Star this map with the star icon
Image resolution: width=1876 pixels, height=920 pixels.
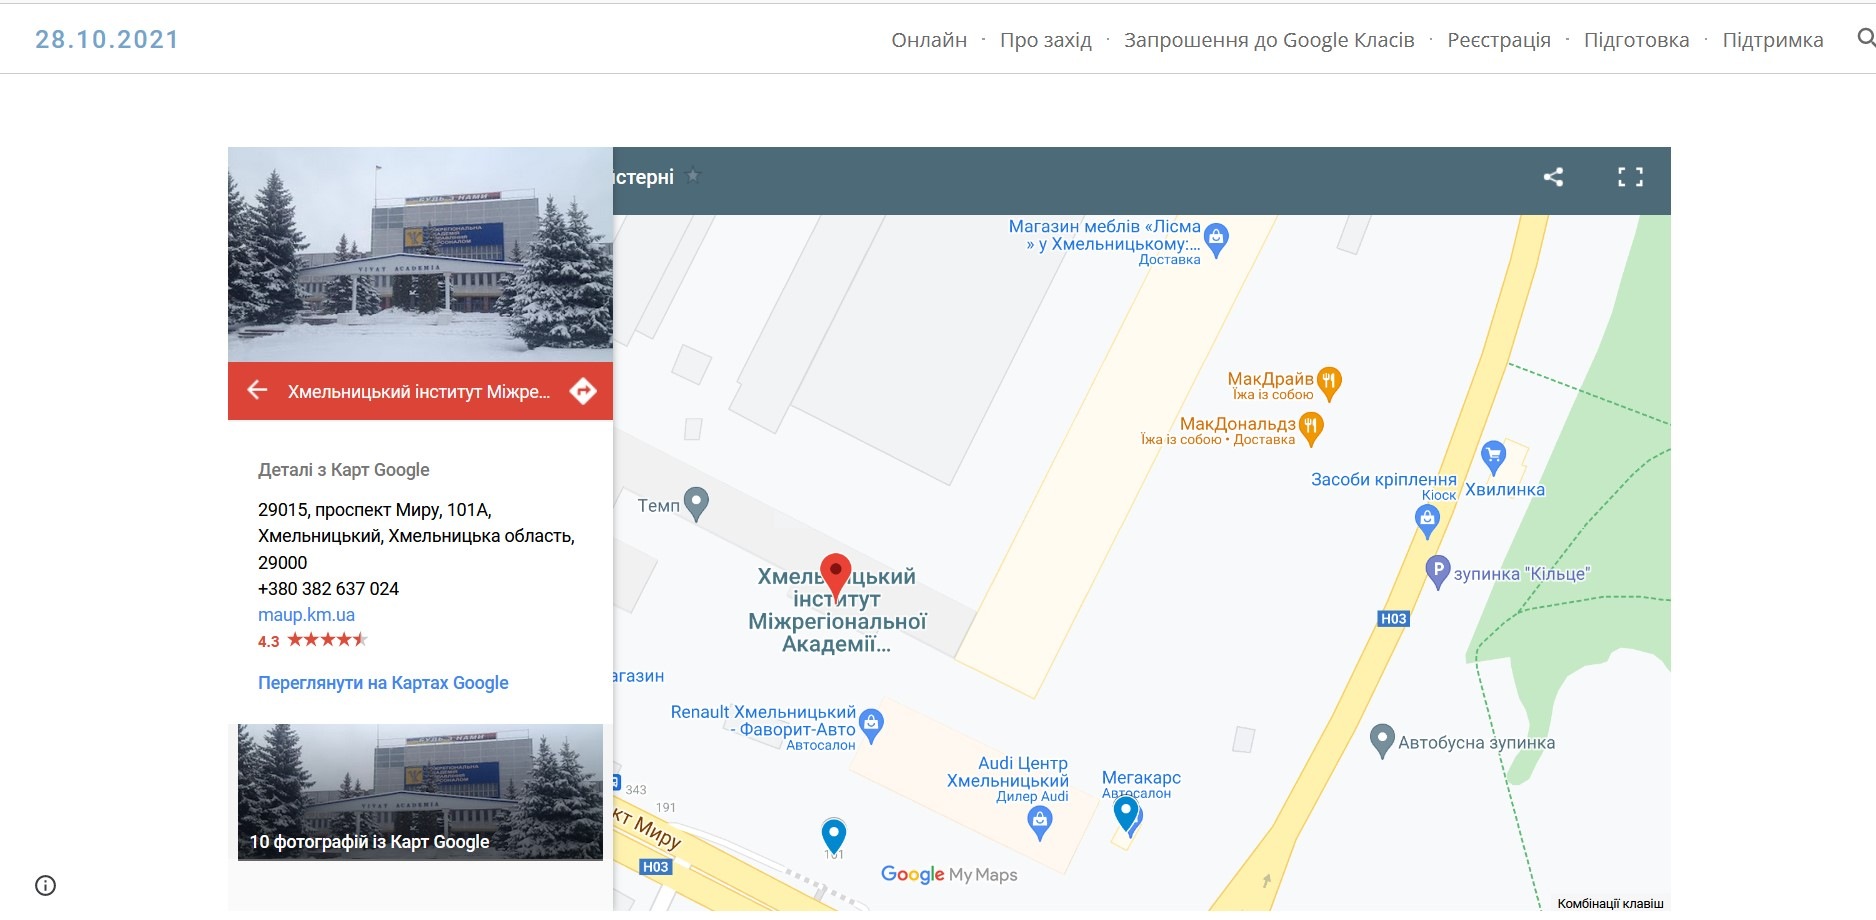(x=694, y=176)
